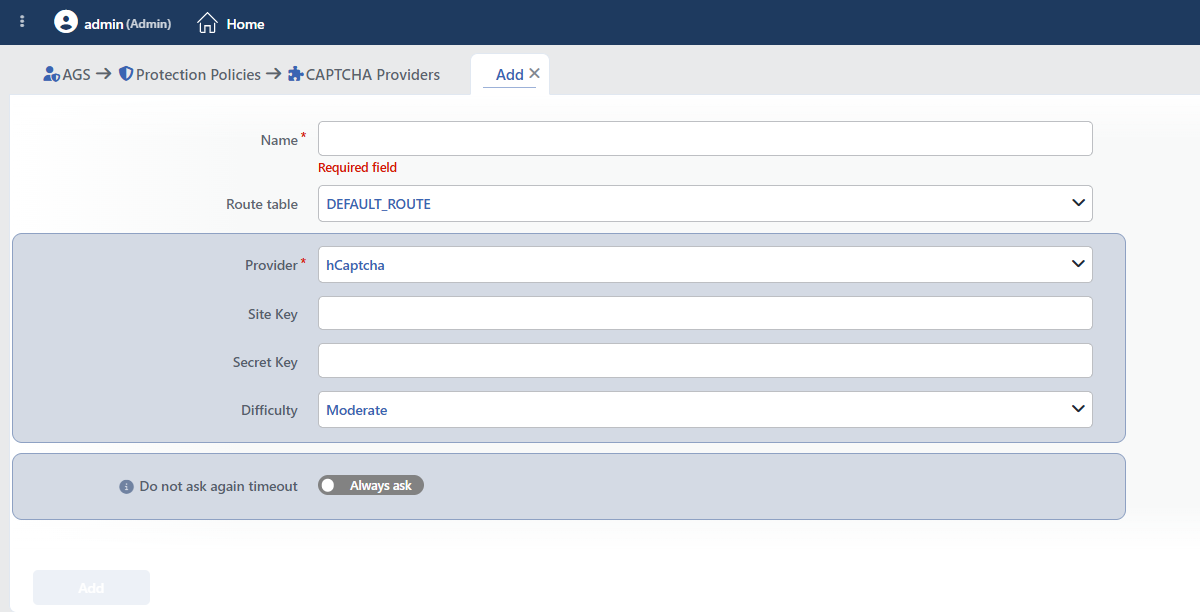This screenshot has width=1200, height=612.
Task: Click the admin (Admin) username
Action: click(x=127, y=23)
